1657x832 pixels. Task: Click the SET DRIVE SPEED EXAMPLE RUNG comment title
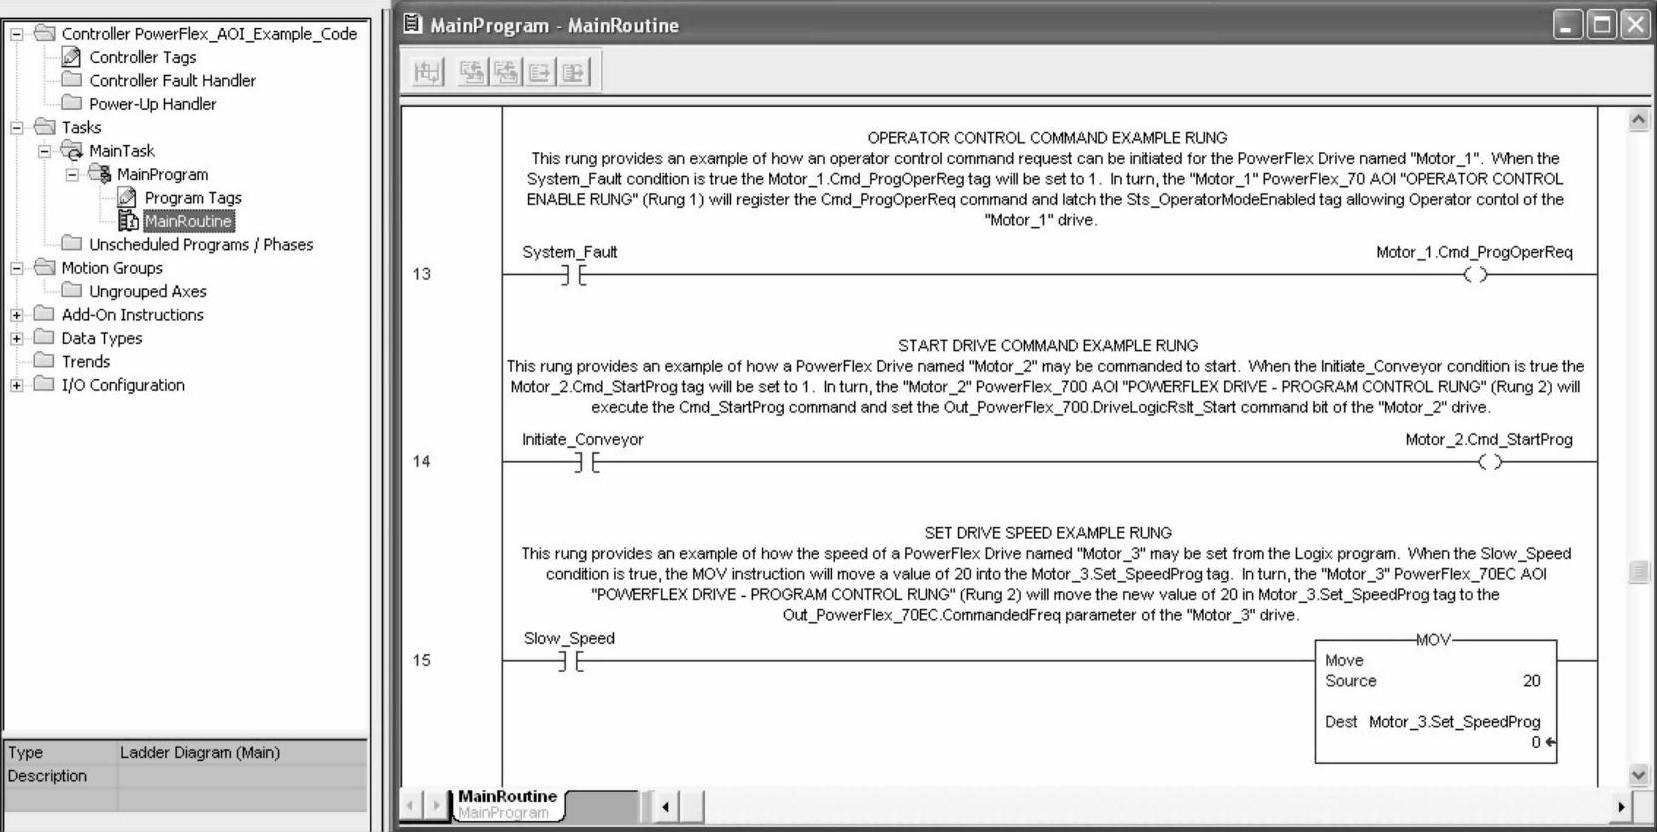pyautogui.click(x=1048, y=533)
